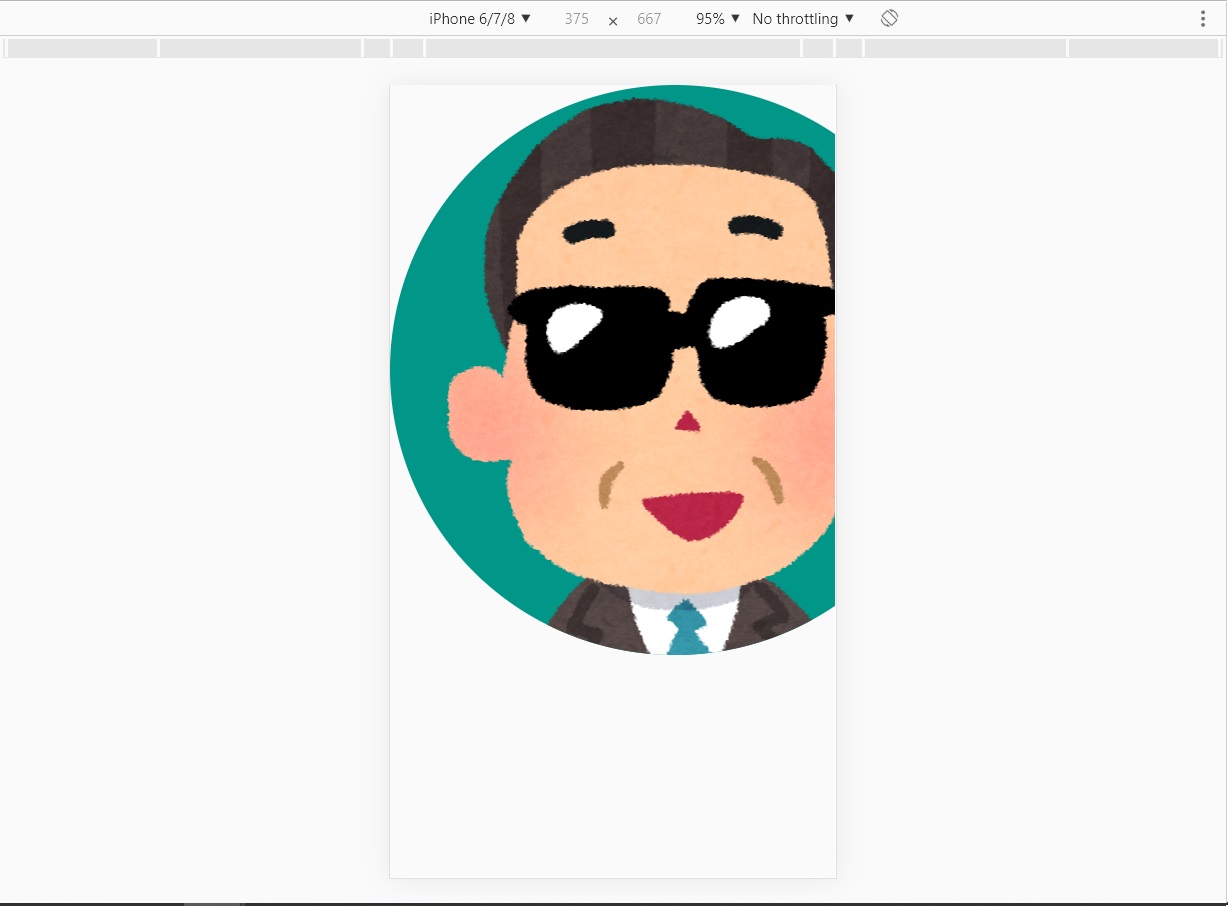
Task: Click the left sunglasses lens on avatar
Action: pyautogui.click(x=590, y=350)
